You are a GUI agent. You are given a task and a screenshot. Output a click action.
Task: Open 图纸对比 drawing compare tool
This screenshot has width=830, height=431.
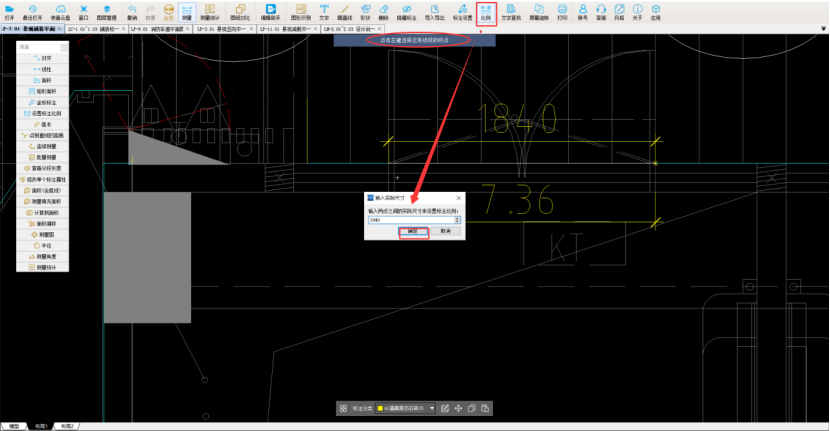tap(240, 11)
